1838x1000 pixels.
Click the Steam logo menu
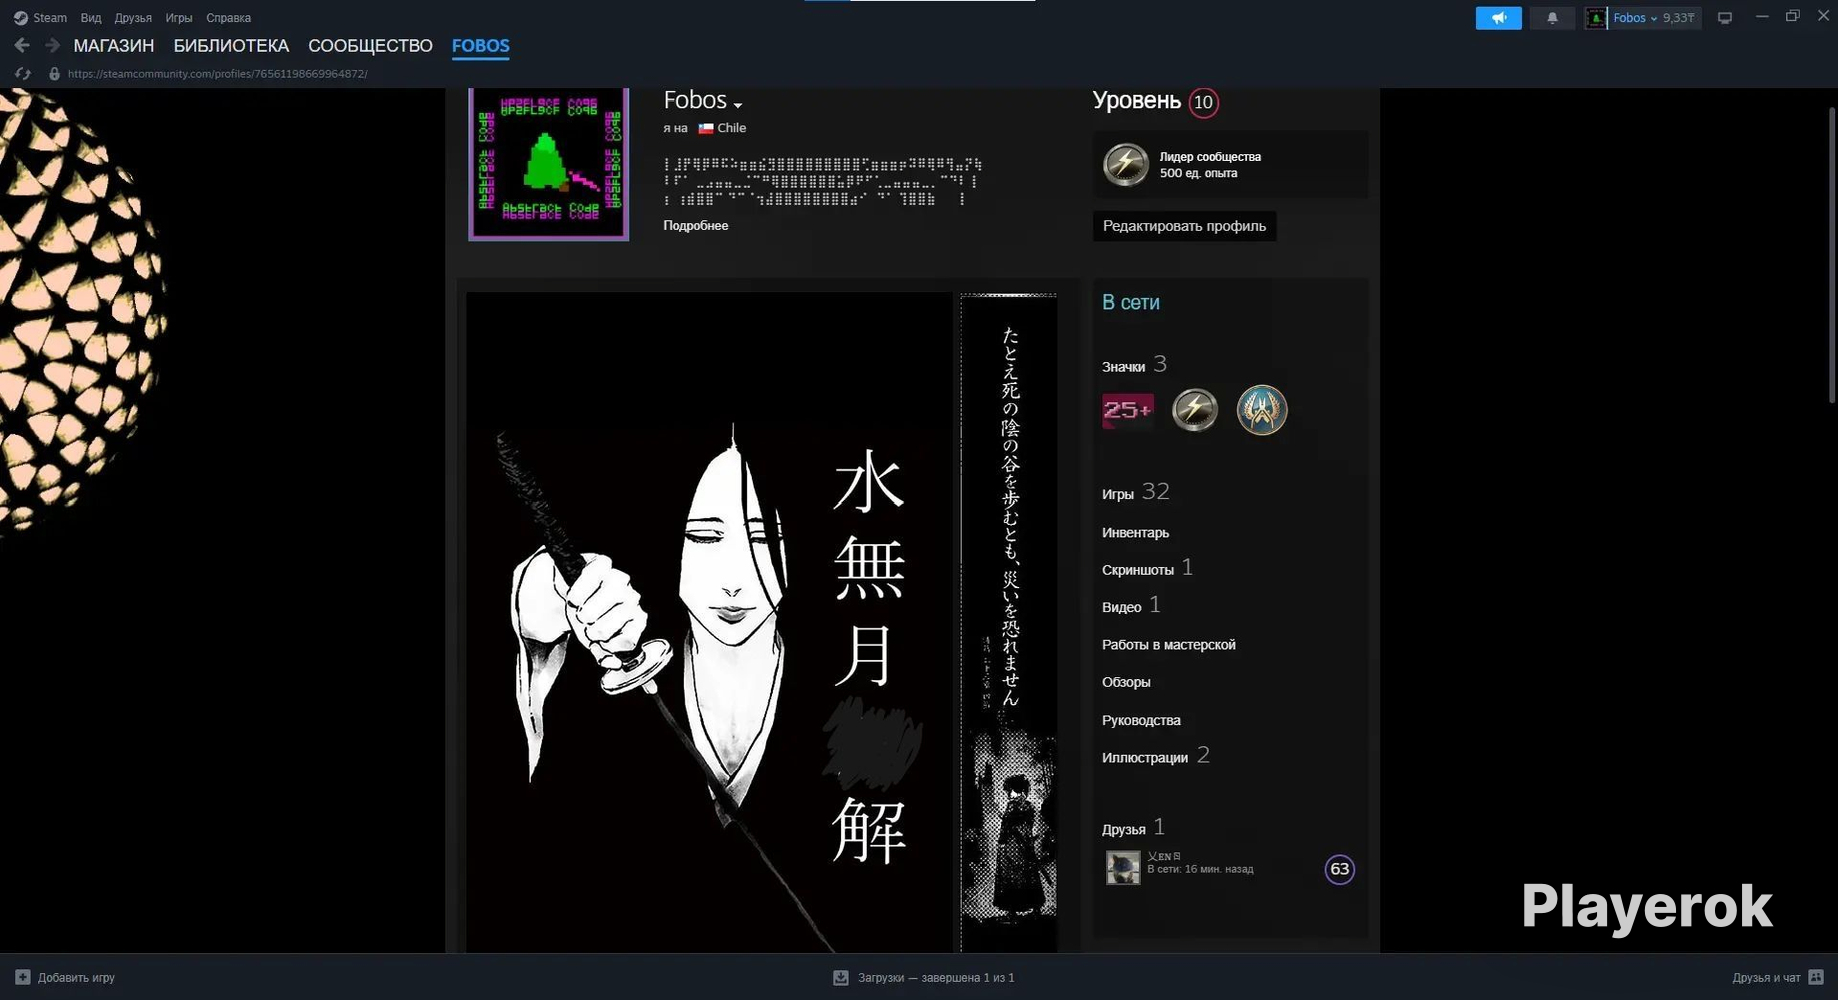[x=40, y=18]
